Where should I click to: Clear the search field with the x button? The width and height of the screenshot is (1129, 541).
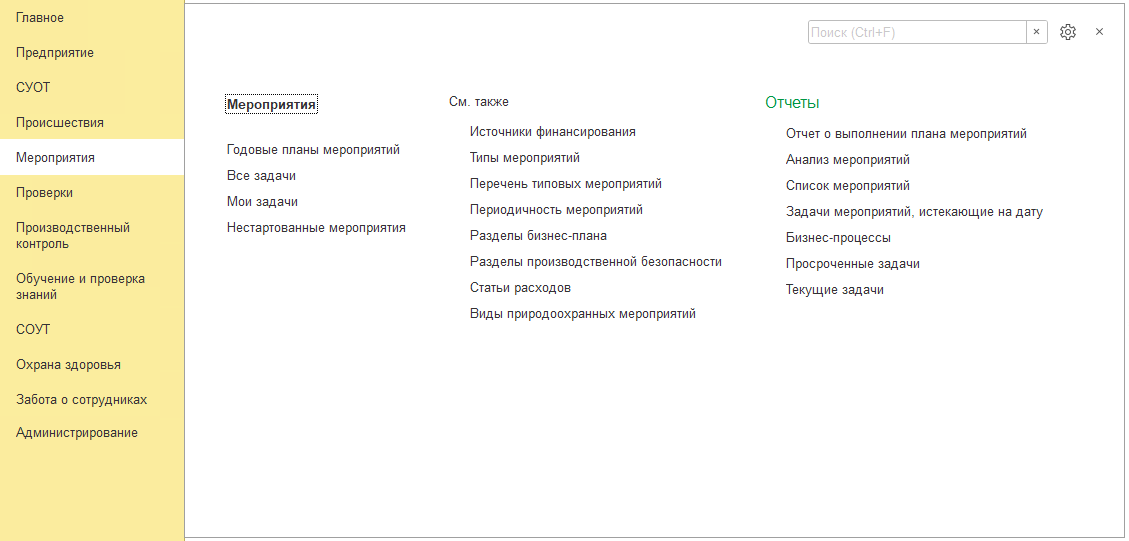coord(1036,32)
